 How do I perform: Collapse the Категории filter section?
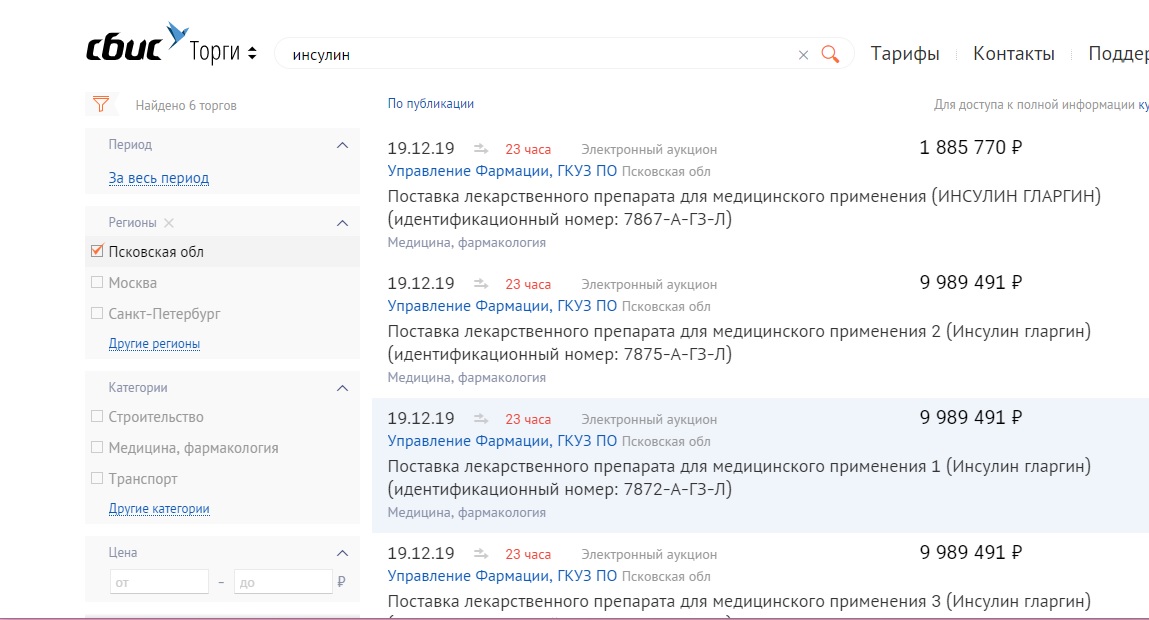342,388
